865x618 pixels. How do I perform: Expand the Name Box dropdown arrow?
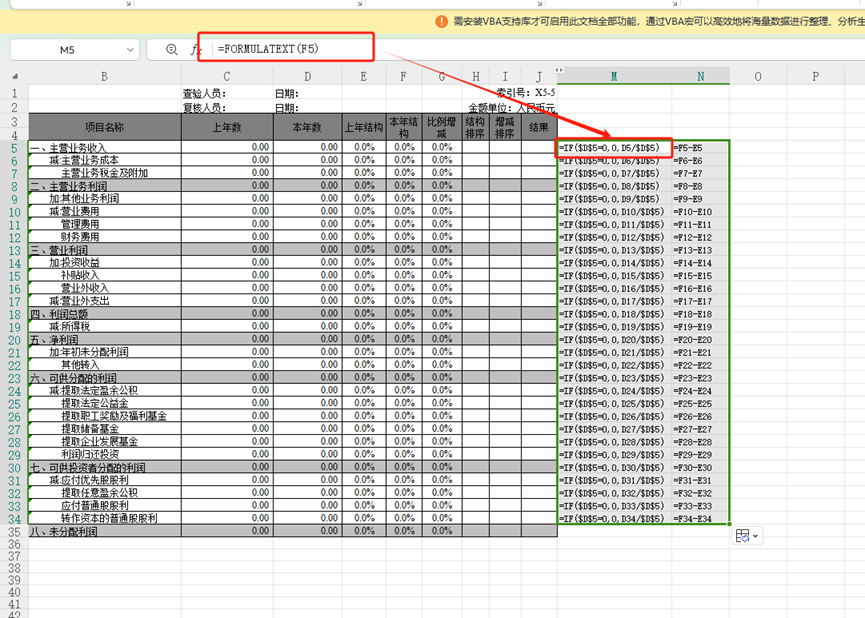coord(130,50)
